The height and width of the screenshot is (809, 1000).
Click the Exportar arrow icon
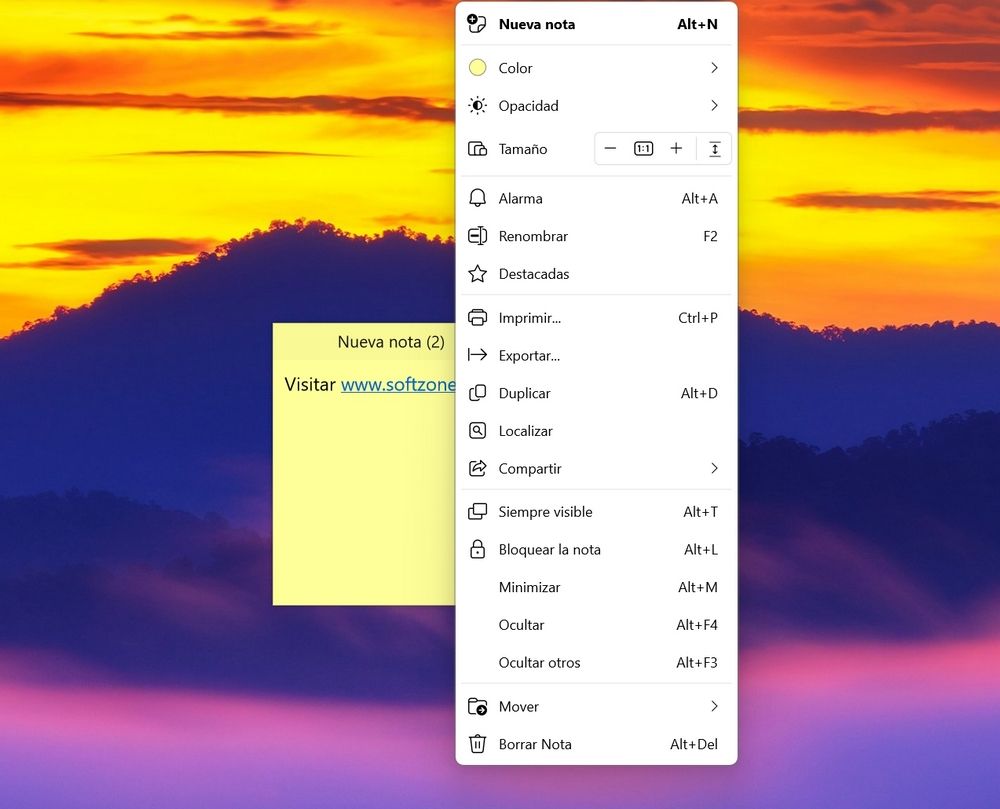pos(478,356)
